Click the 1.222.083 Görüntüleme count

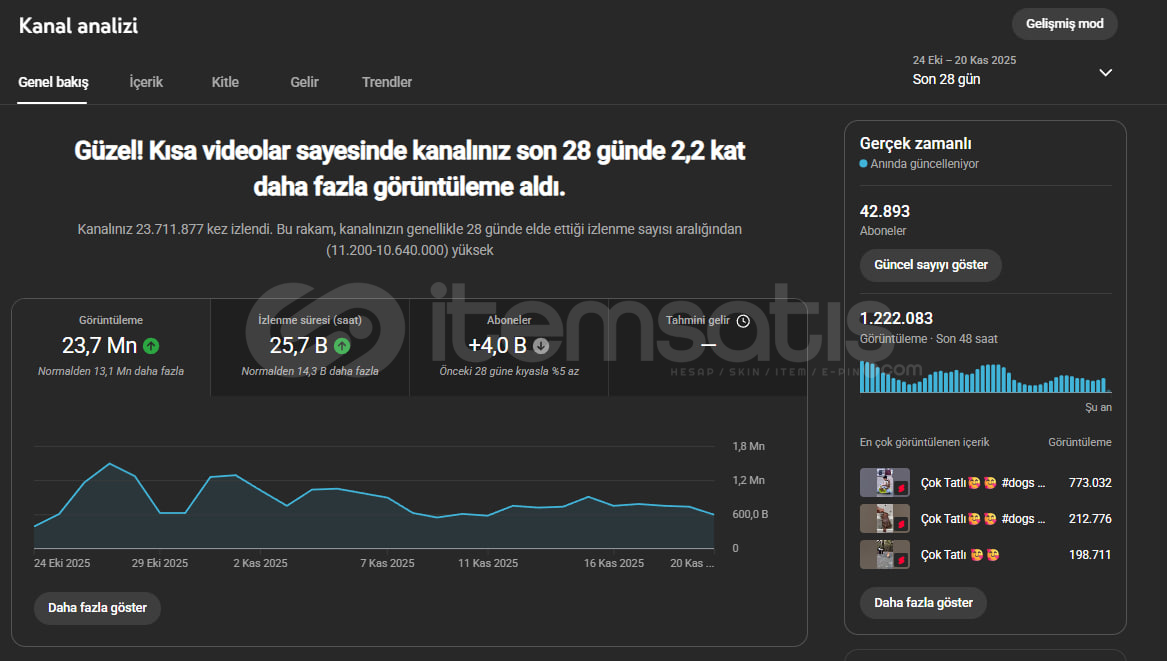[896, 319]
